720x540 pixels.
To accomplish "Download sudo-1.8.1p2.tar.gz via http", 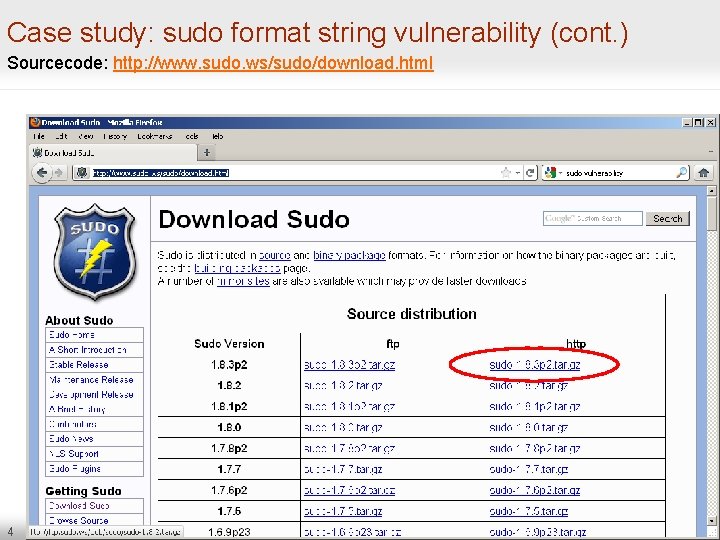I will pyautogui.click(x=534, y=406).
